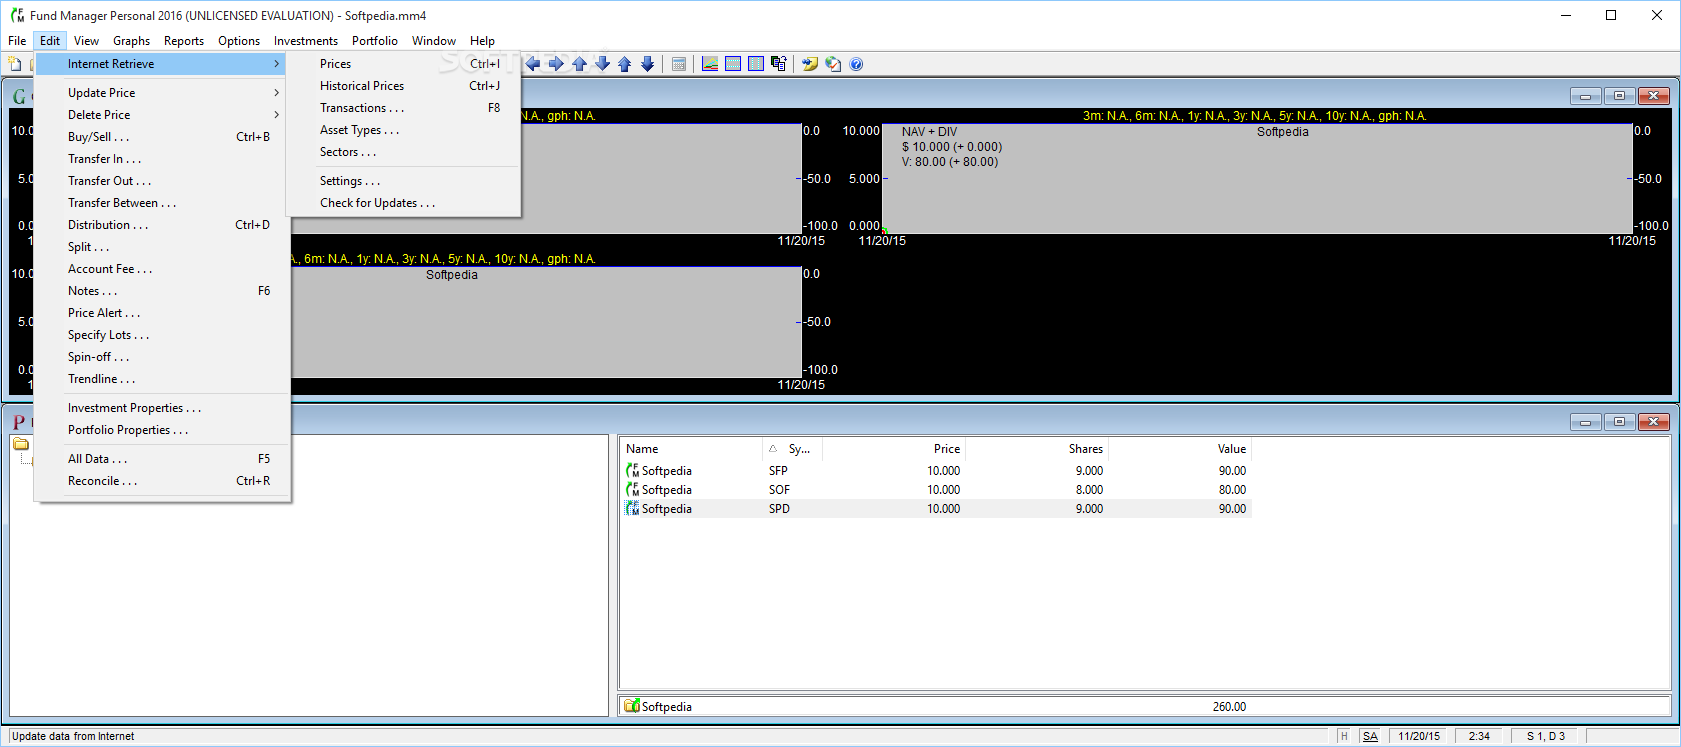The image size is (1681, 747).
Task: Click the SPD investment fund icon
Action: point(632,509)
